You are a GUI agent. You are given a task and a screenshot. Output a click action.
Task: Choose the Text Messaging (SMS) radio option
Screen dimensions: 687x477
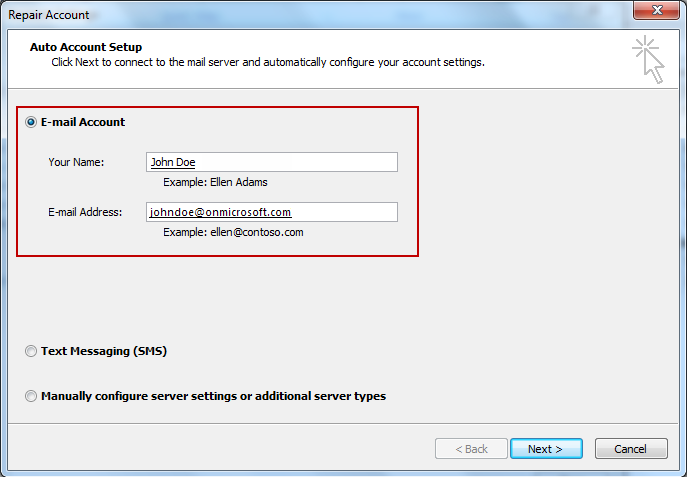coord(31,351)
